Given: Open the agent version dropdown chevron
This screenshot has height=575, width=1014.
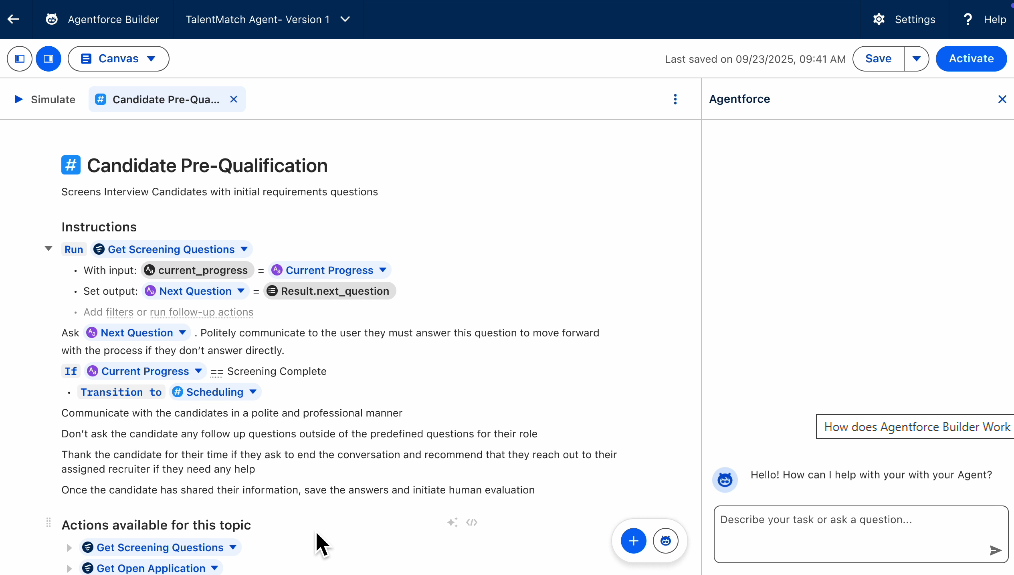Looking at the screenshot, I should [x=345, y=19].
